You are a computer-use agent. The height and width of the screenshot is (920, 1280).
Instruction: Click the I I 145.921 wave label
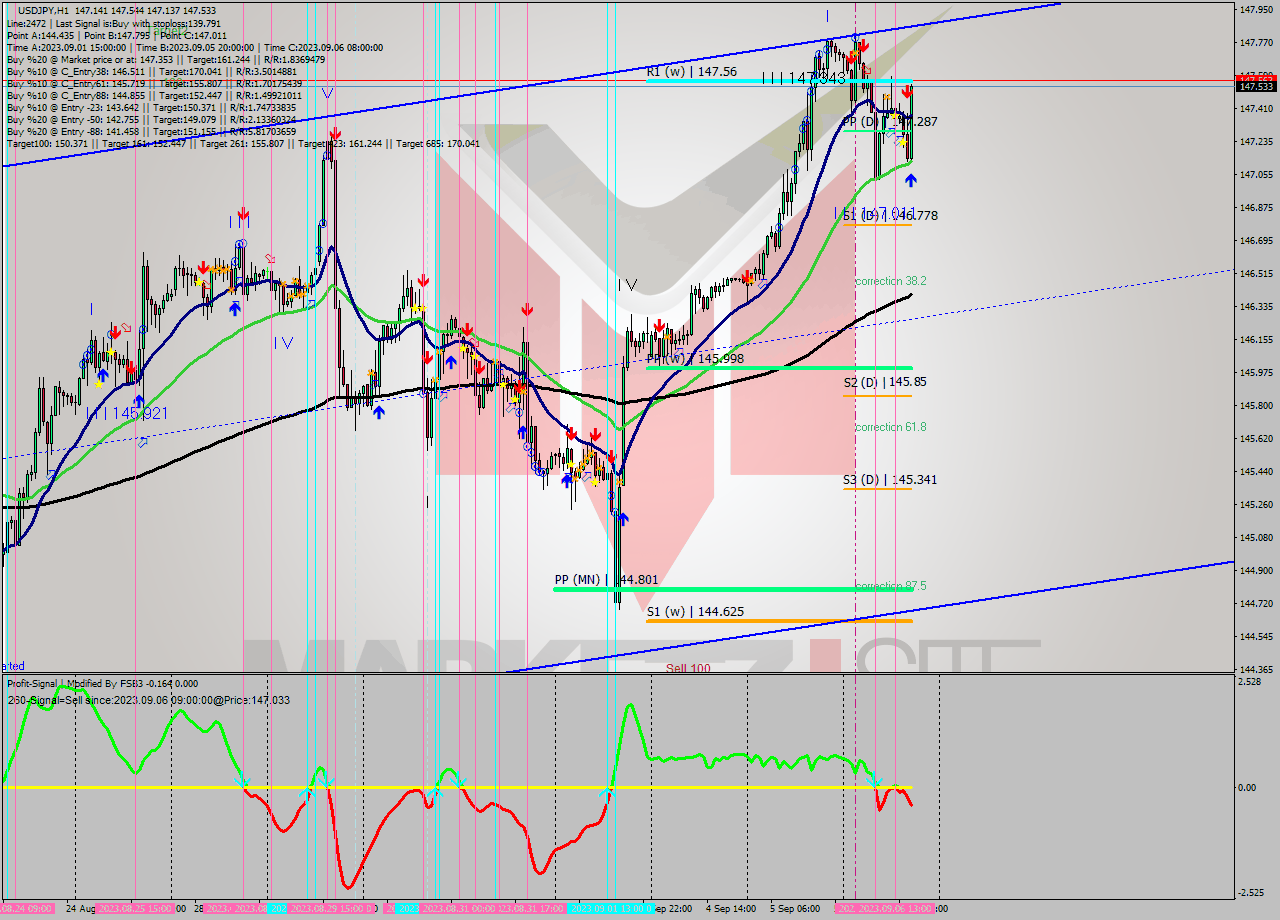[x=128, y=413]
